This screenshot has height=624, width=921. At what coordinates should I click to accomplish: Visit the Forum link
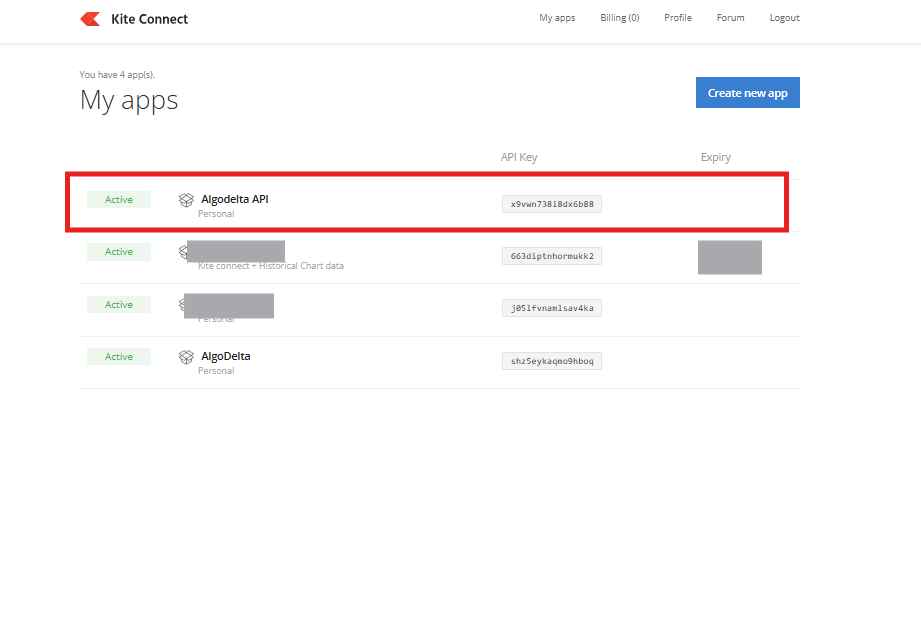(x=730, y=18)
